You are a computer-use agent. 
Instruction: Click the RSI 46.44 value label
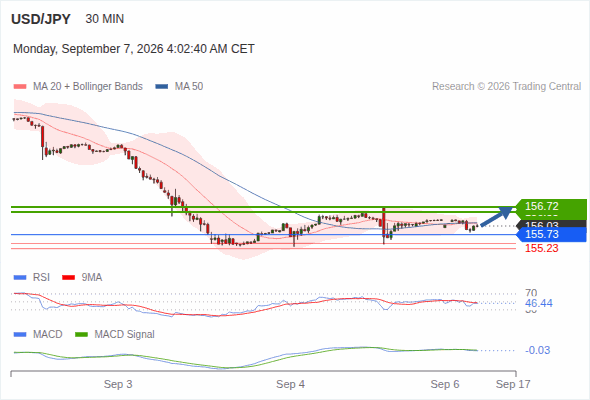pos(539,303)
